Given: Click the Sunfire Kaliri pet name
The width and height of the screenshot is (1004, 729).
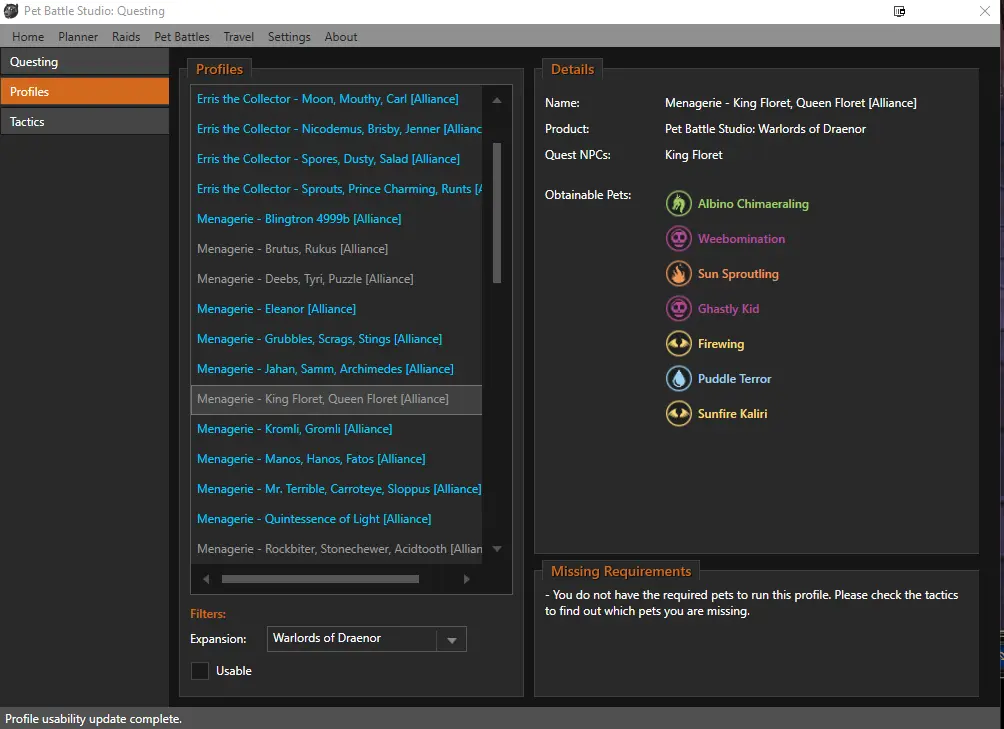Looking at the screenshot, I should 733,413.
